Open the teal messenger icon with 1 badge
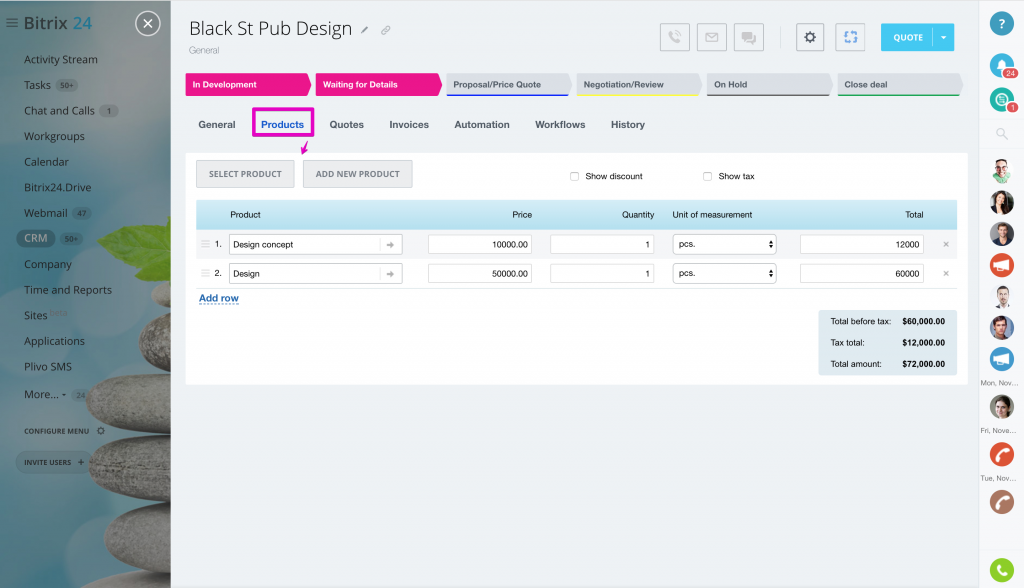 click(1002, 99)
